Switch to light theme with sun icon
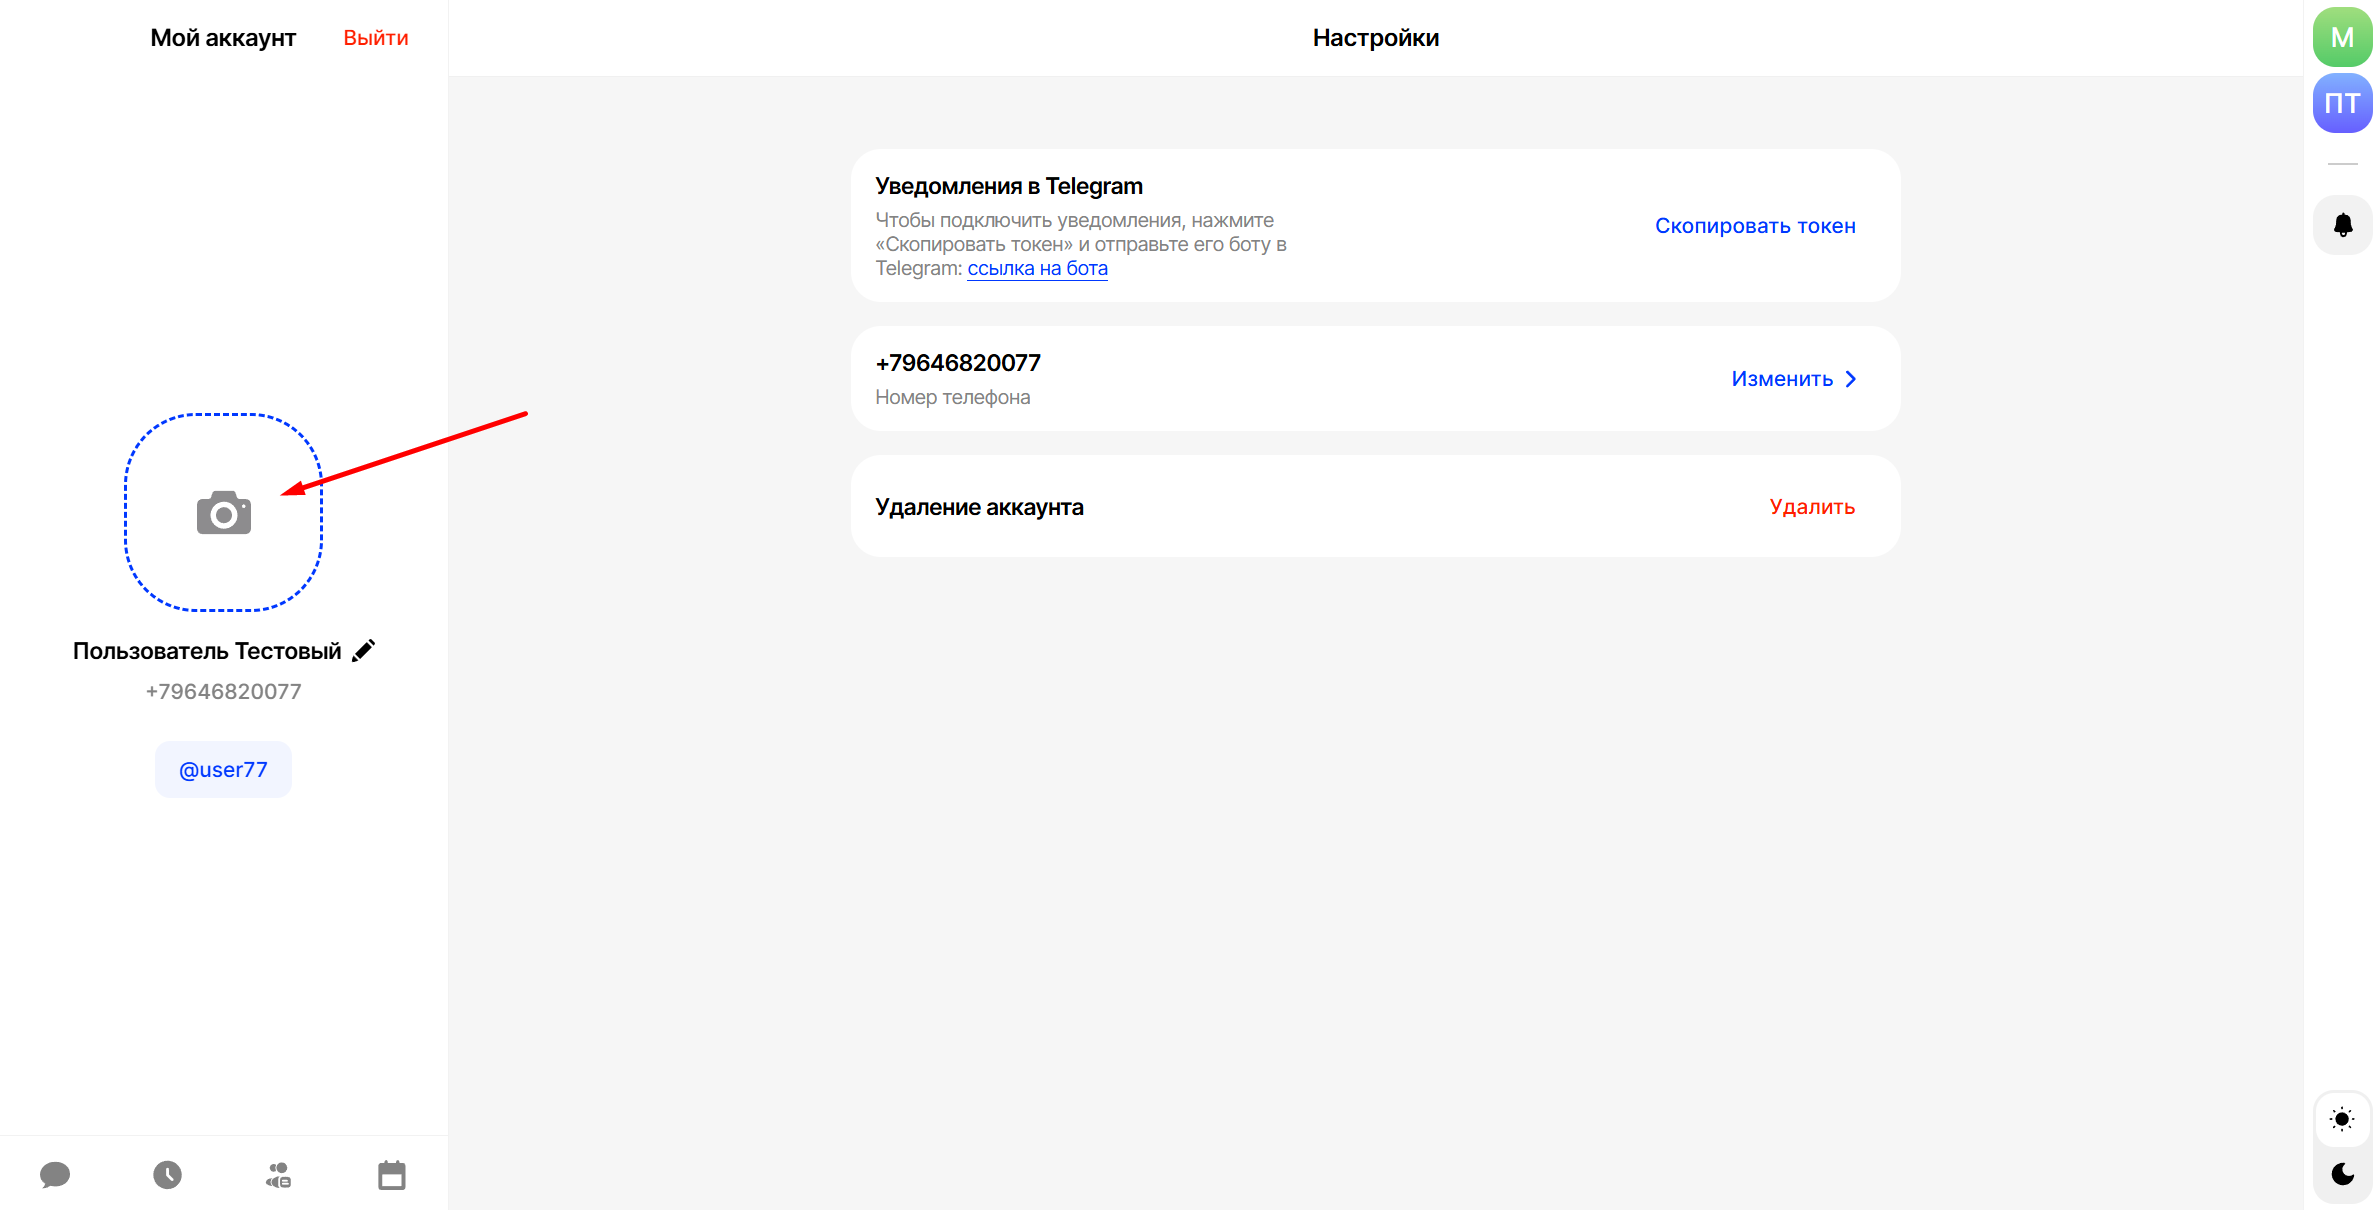Screen dimensions: 2379x1210 (x=2342, y=1119)
